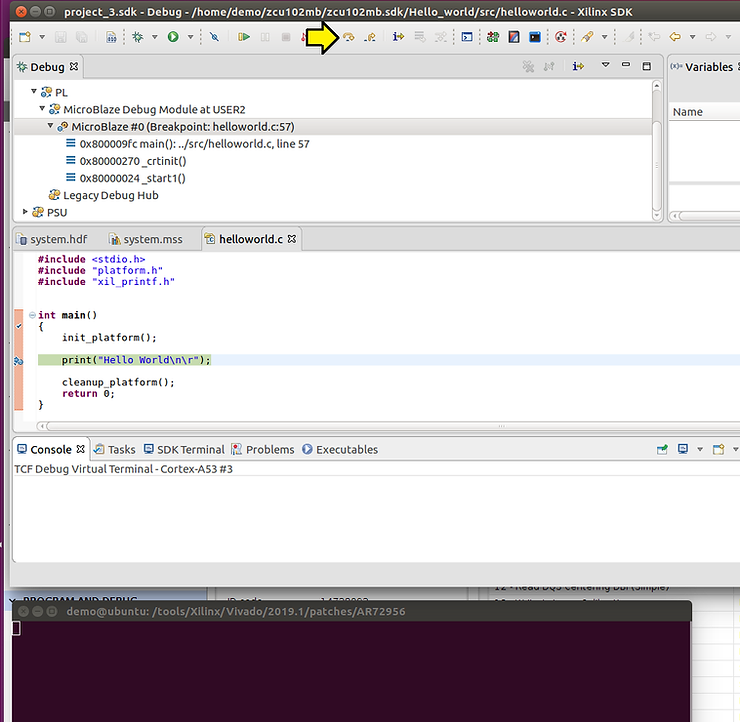Image resolution: width=740 pixels, height=722 pixels.
Task: Click the Step Over toolbar icon
Action: [349, 37]
